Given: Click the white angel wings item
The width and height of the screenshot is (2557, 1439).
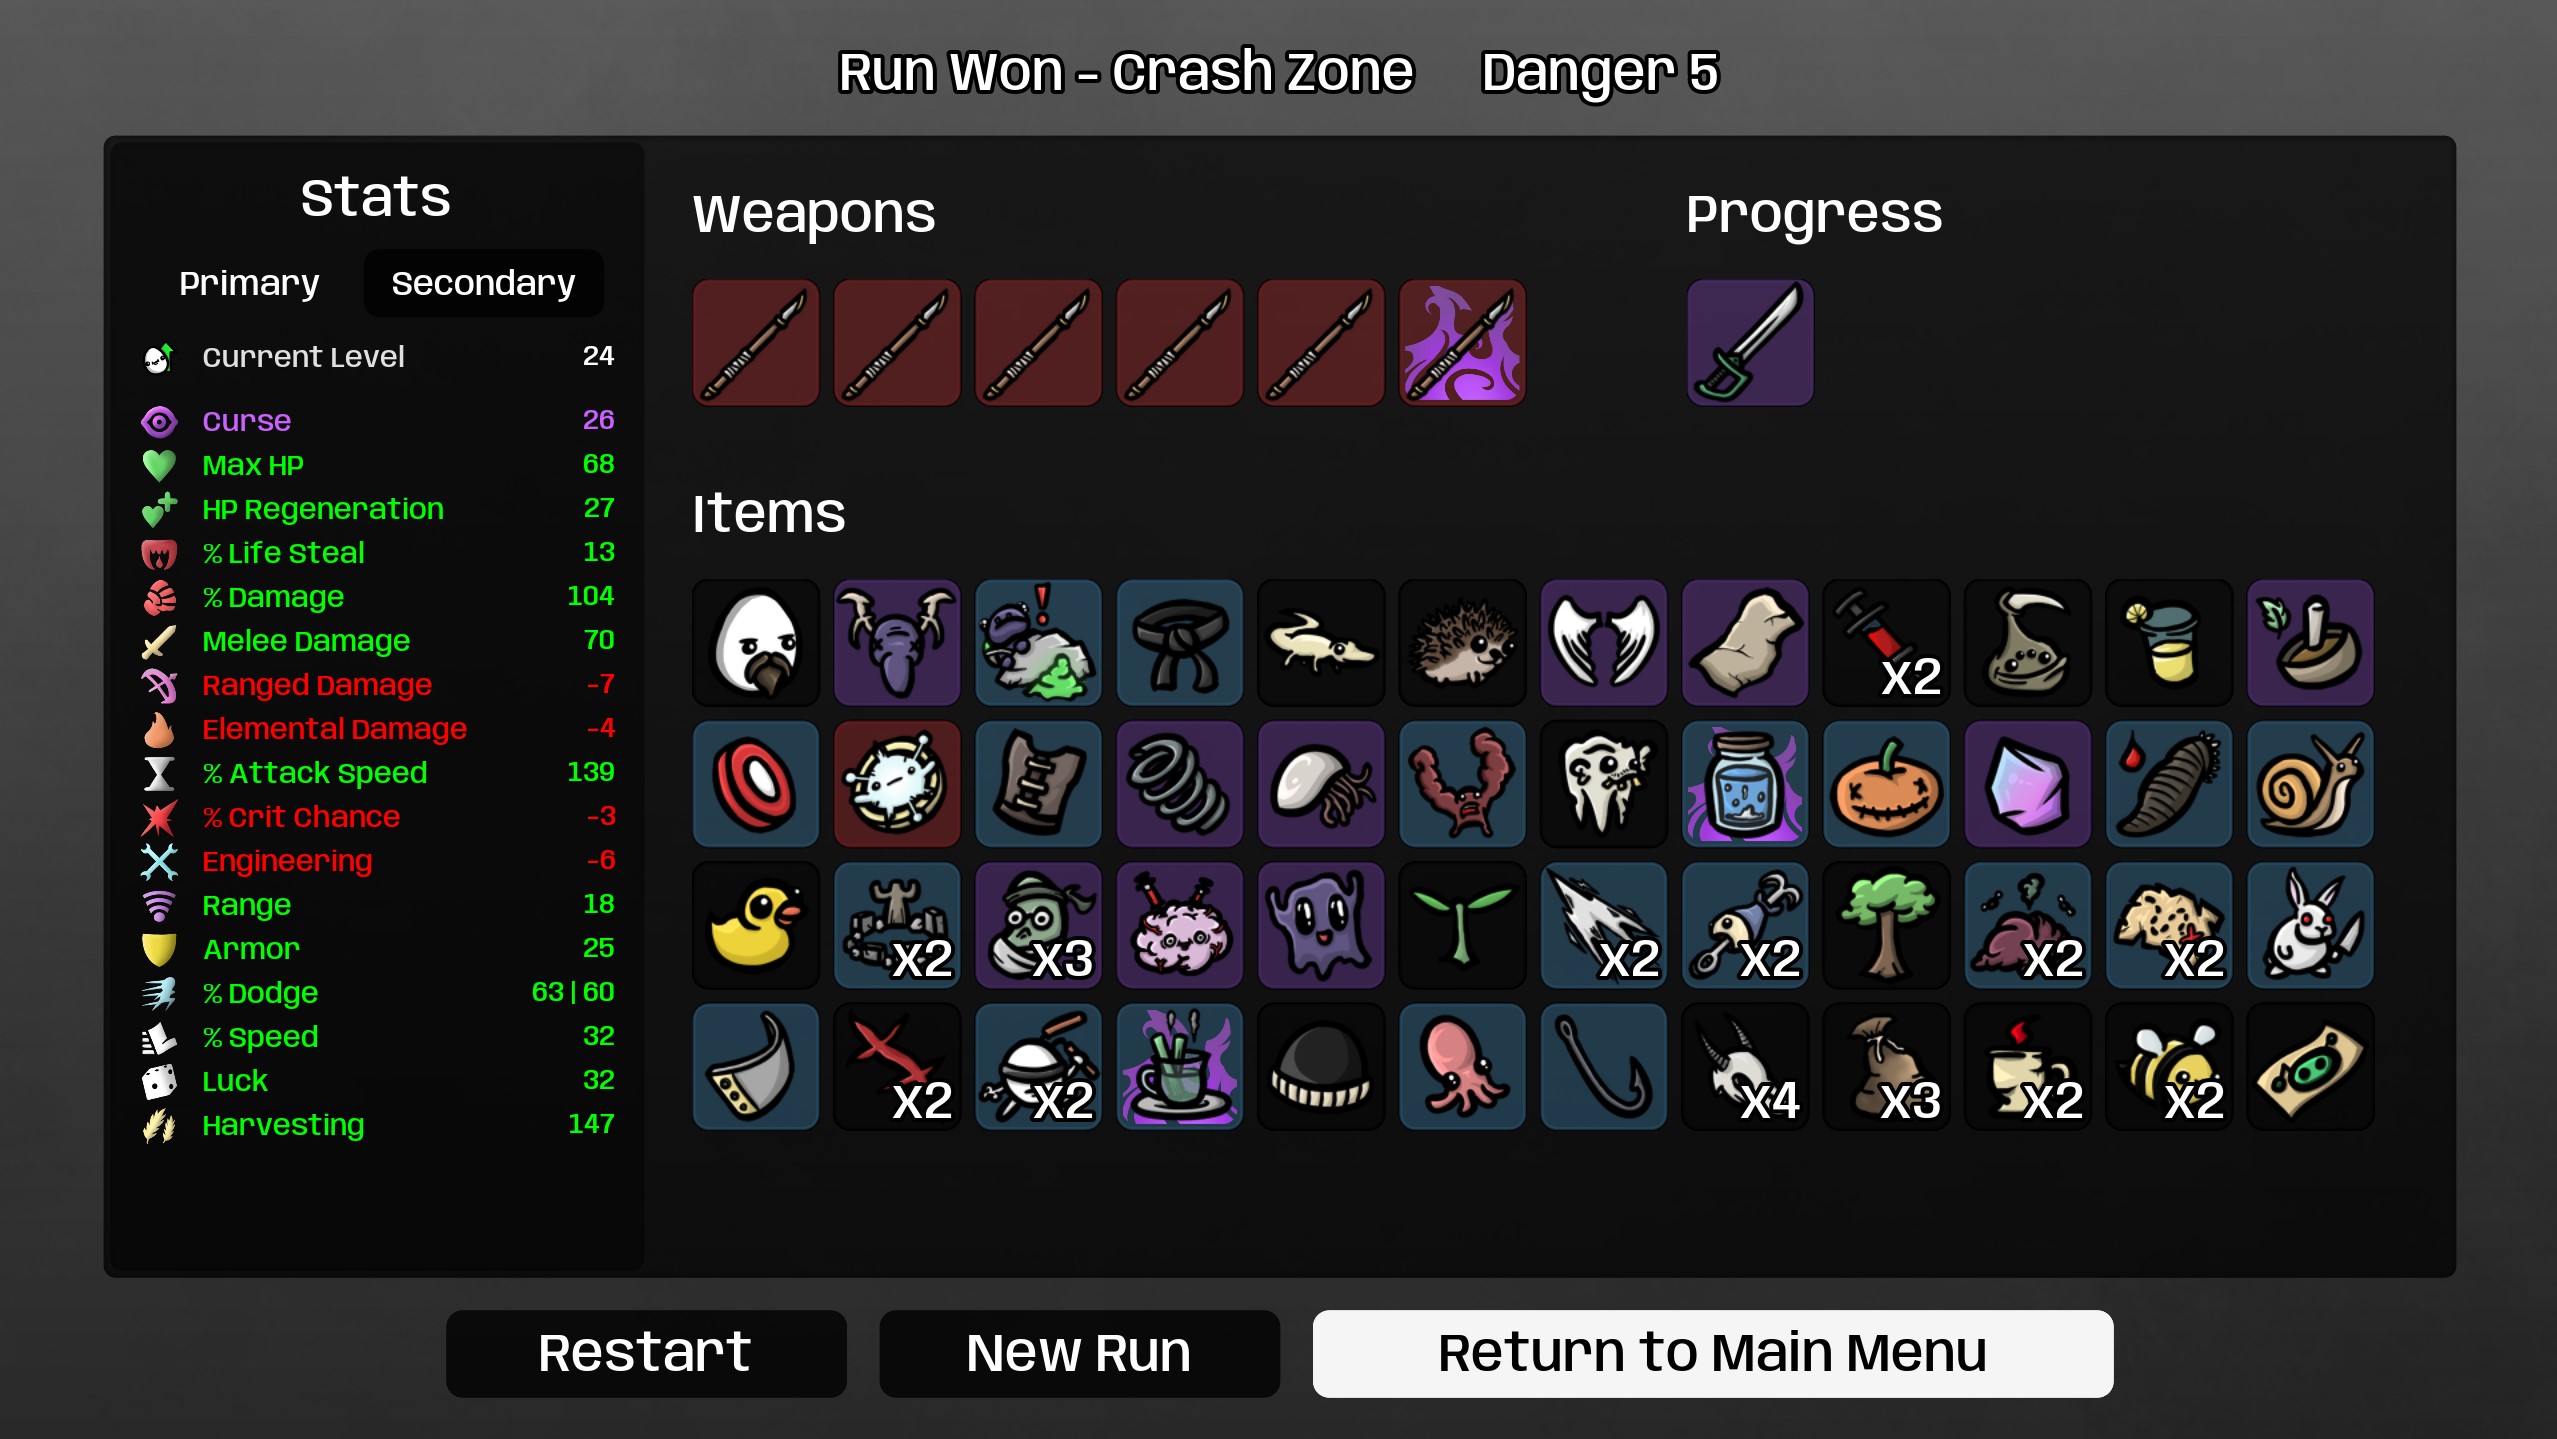Looking at the screenshot, I should (x=1604, y=643).
